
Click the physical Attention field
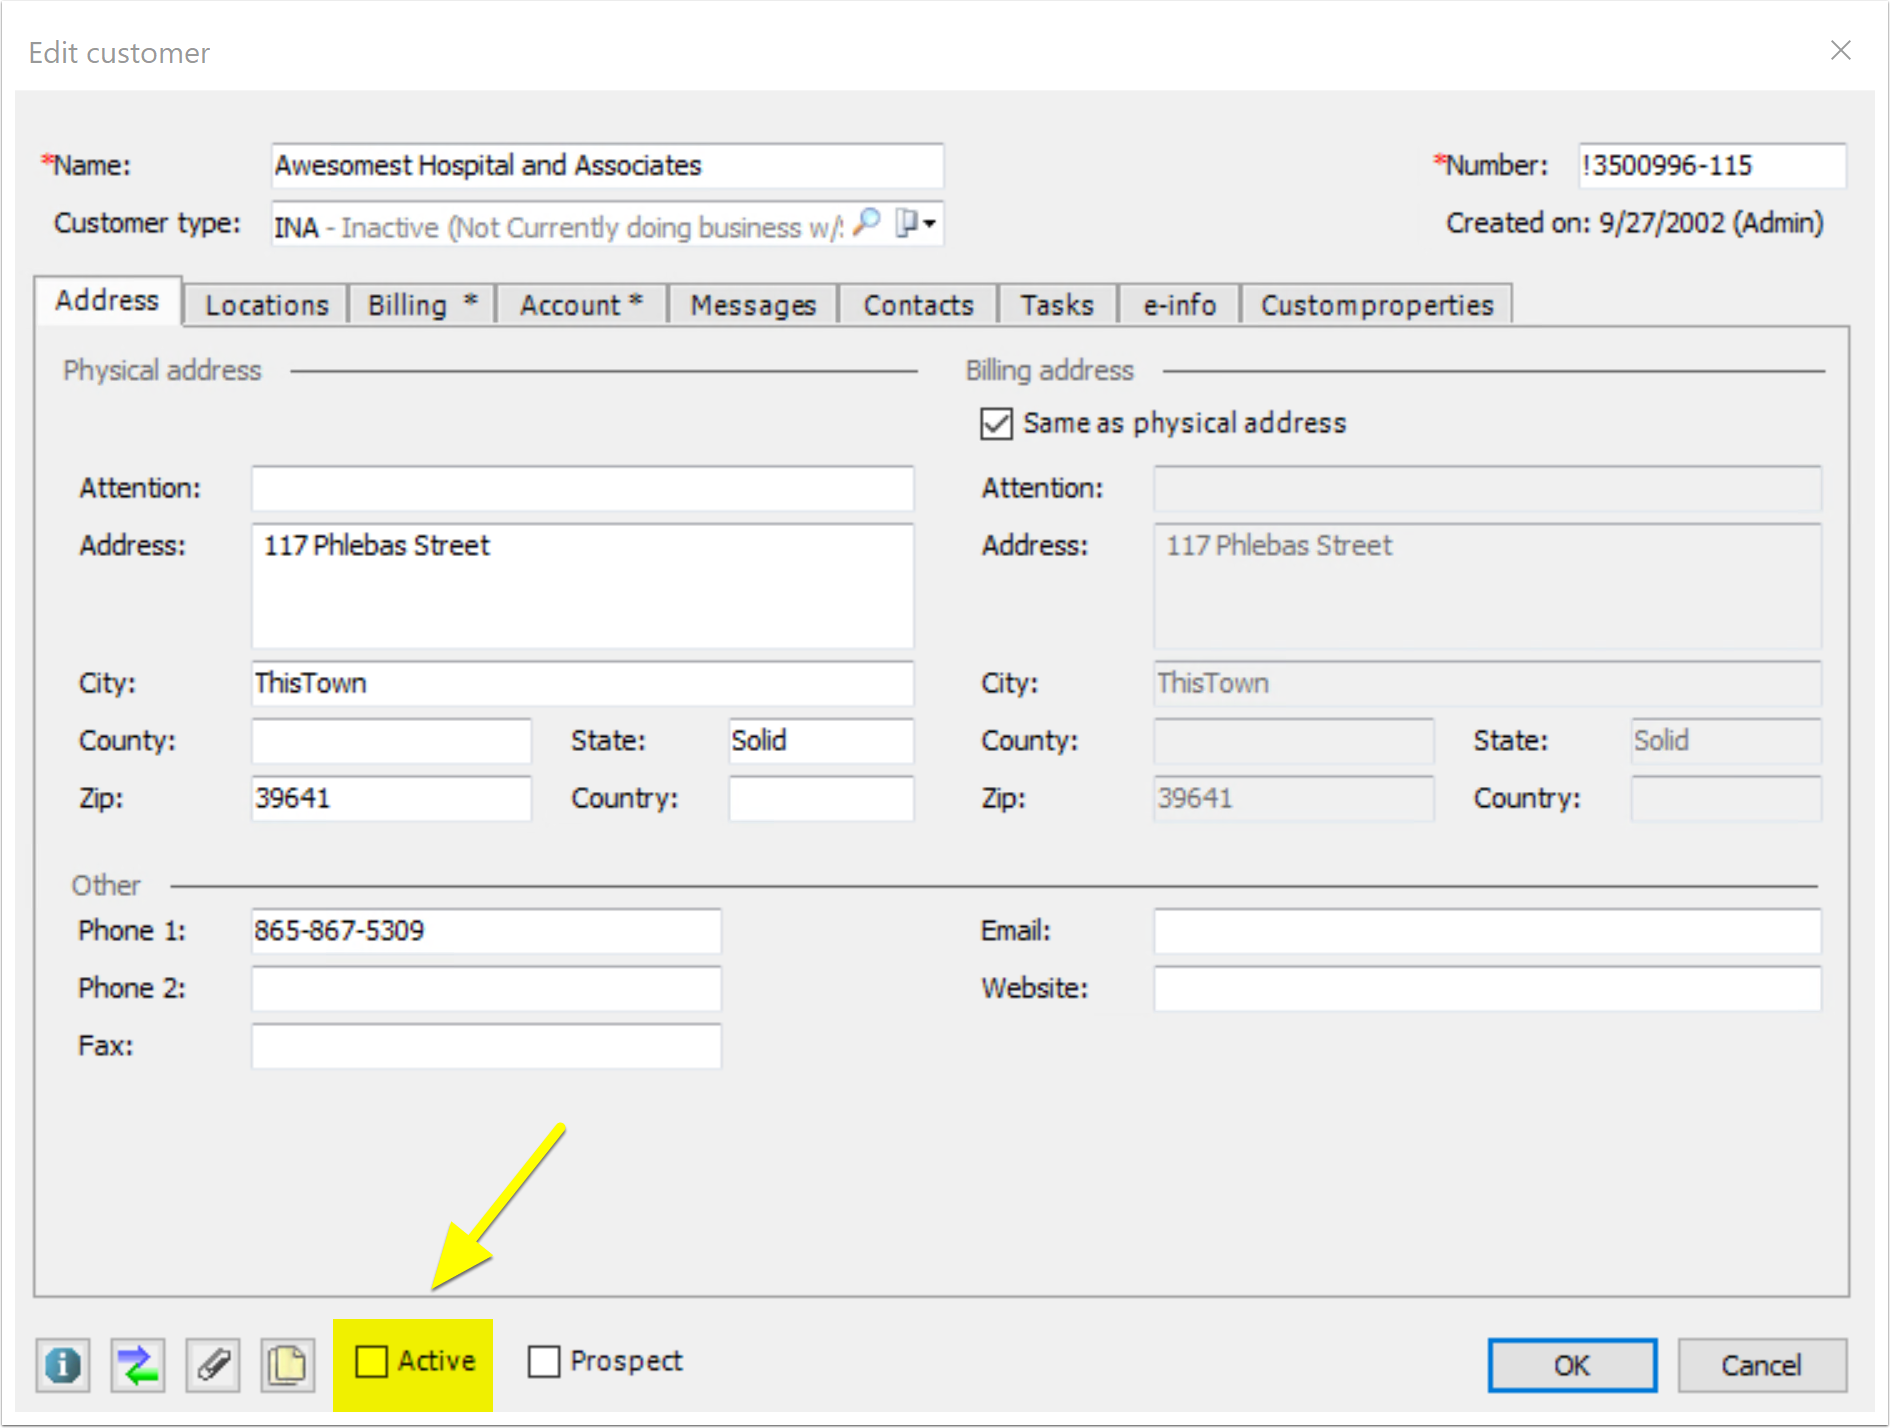[582, 488]
